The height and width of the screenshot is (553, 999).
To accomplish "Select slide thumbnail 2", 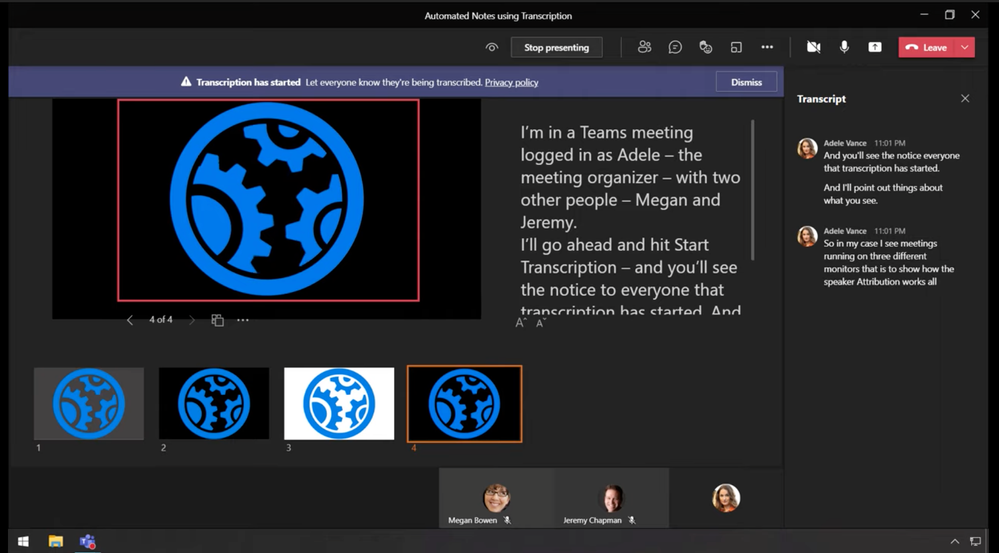I will click(x=213, y=403).
